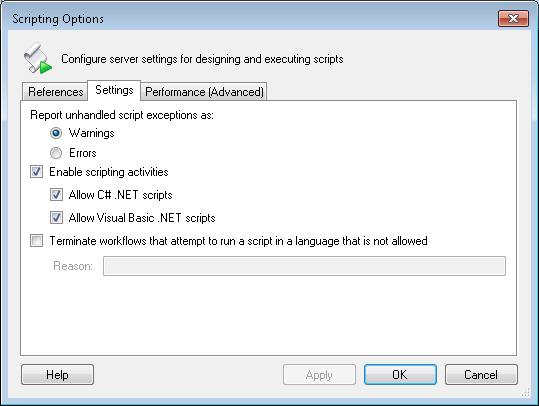Switch to the References tab
The image size is (539, 406).
click(x=55, y=92)
